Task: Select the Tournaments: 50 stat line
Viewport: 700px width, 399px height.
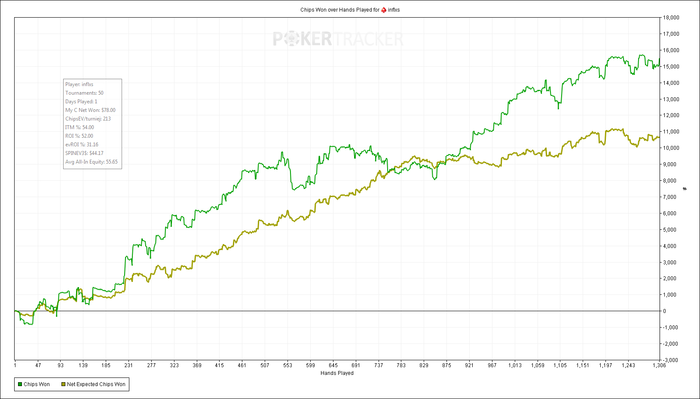Action: (x=84, y=93)
